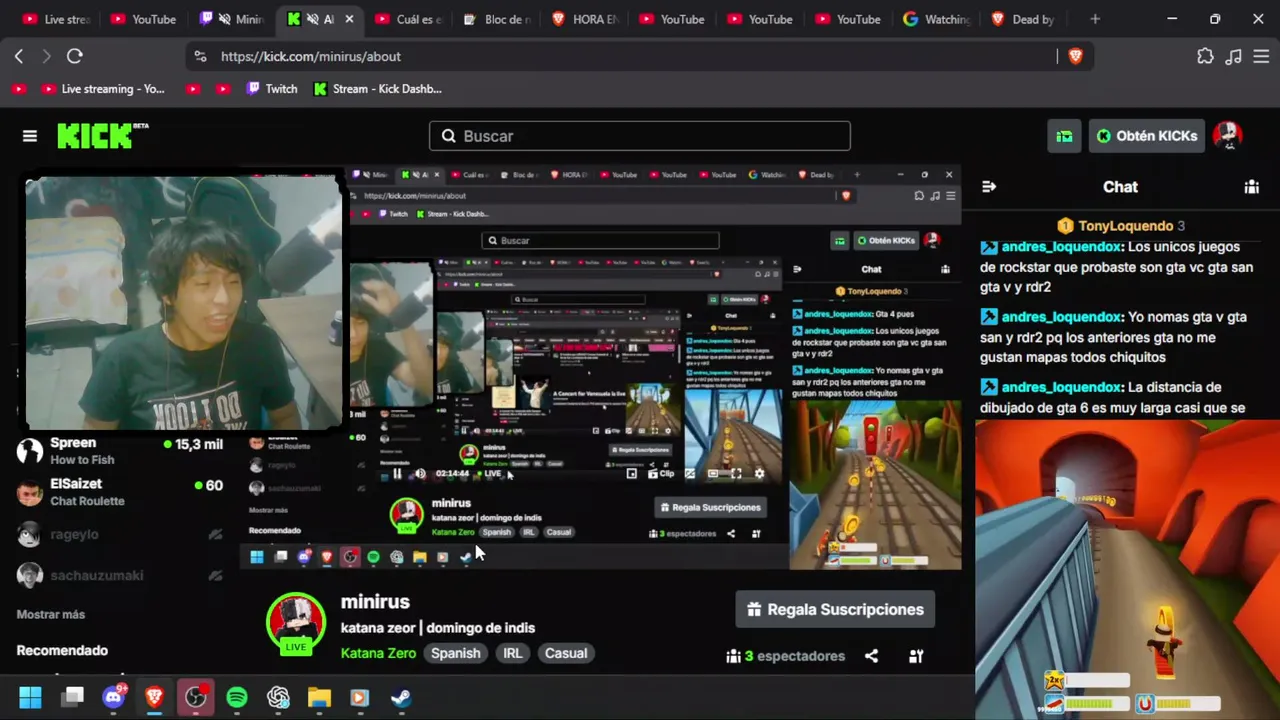The width and height of the screenshot is (1280, 720).
Task: Toggle mute icon on the Twitch Minir tab
Action: tap(225, 19)
